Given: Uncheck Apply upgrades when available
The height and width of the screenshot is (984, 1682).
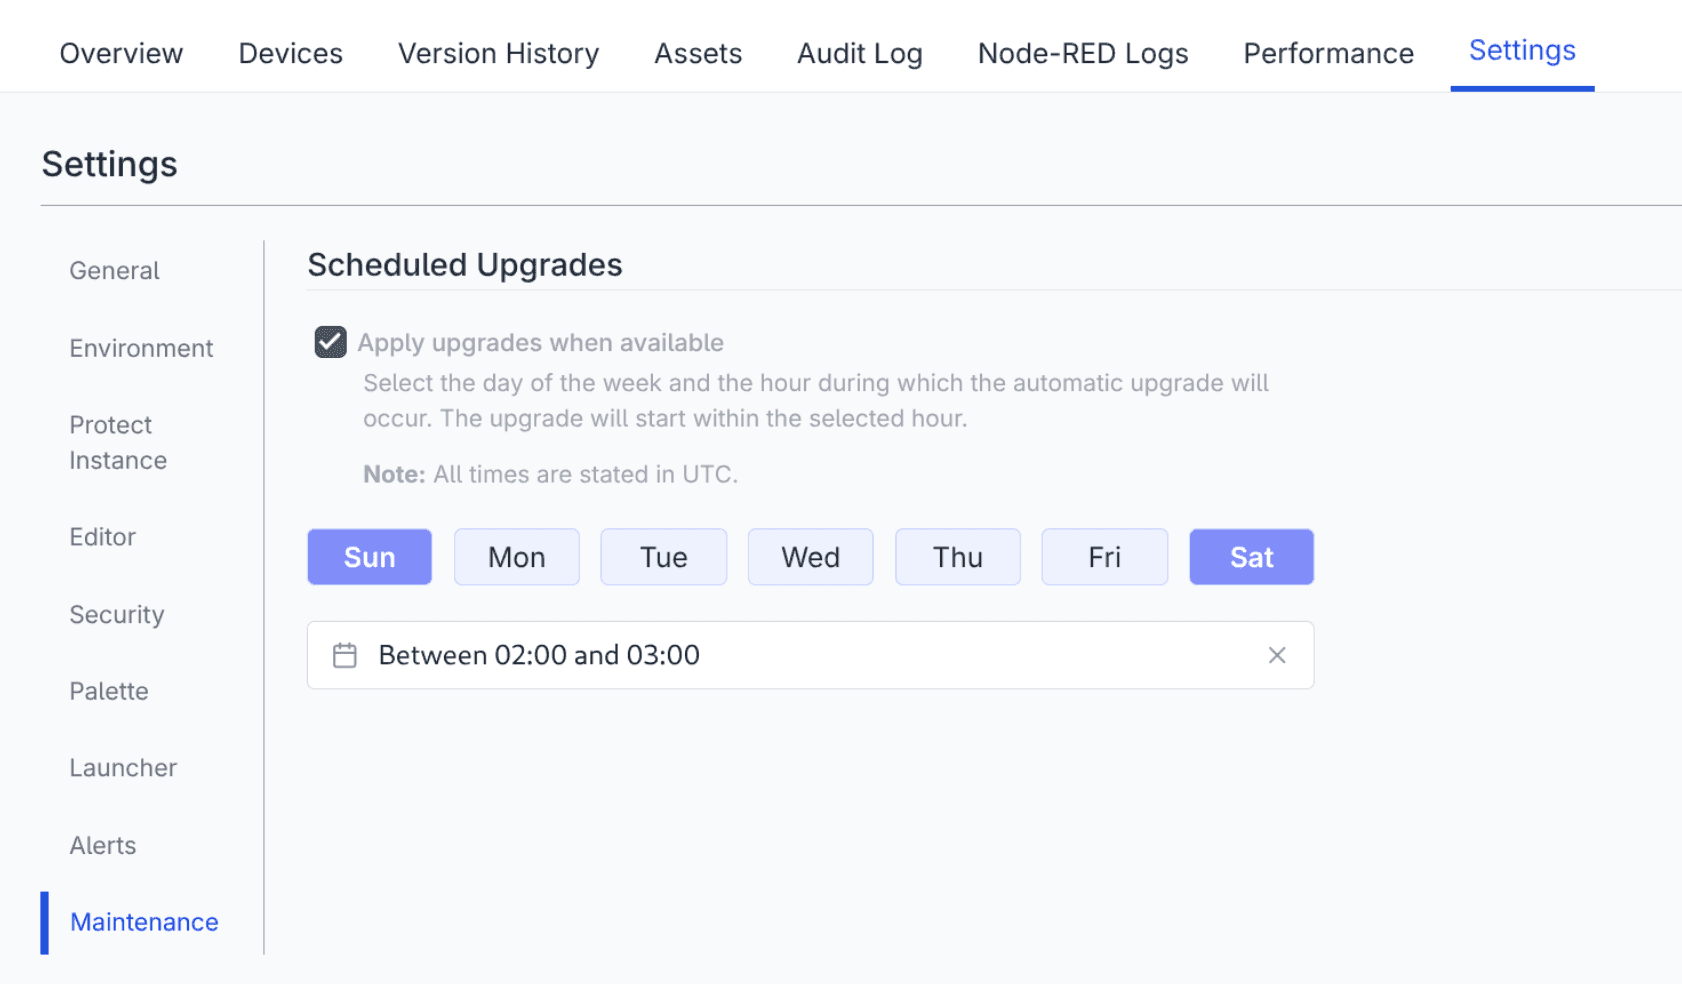Looking at the screenshot, I should tap(329, 342).
